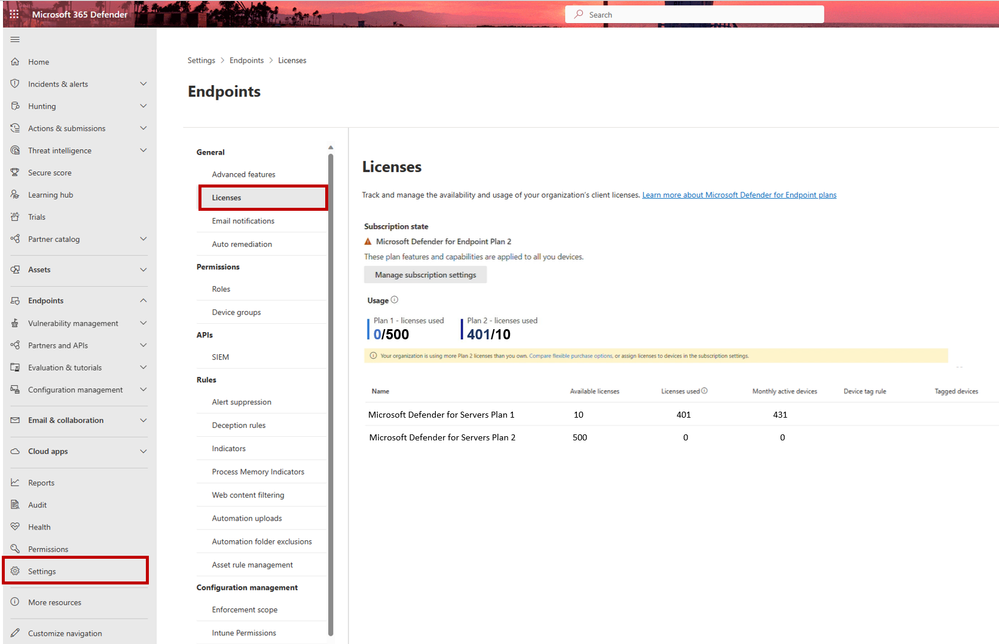The width and height of the screenshot is (999, 644).
Task: Expand Threat intelligence chevron
Action: 143,150
